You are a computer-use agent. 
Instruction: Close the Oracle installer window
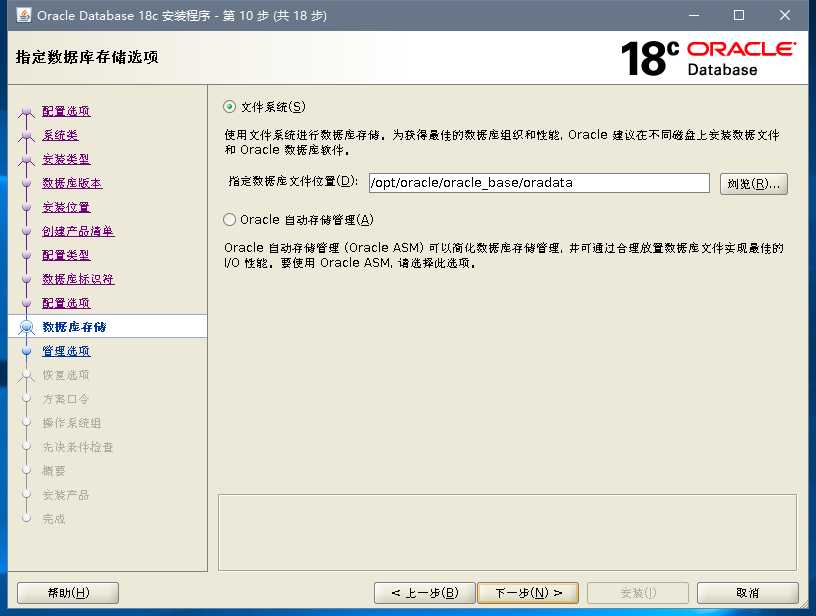pos(784,15)
